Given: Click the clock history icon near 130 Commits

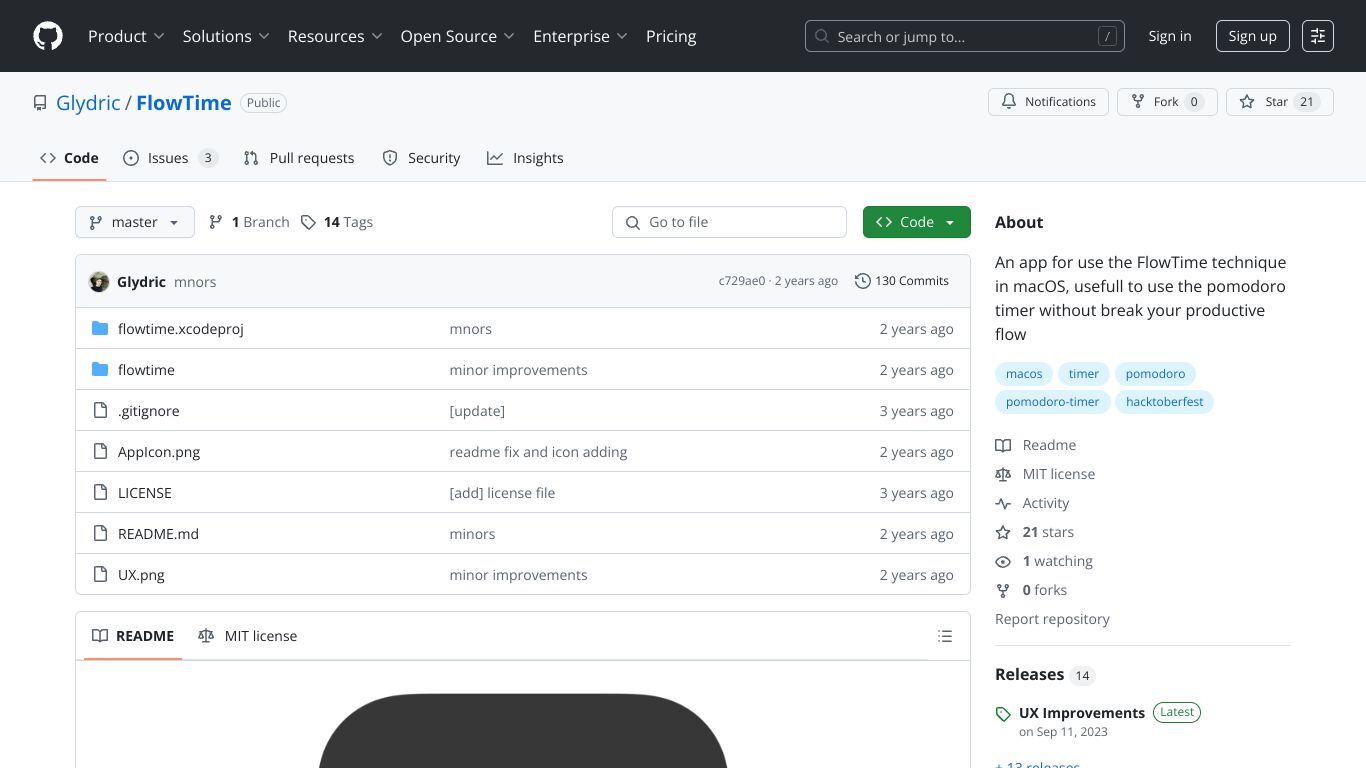Looking at the screenshot, I should tap(863, 282).
